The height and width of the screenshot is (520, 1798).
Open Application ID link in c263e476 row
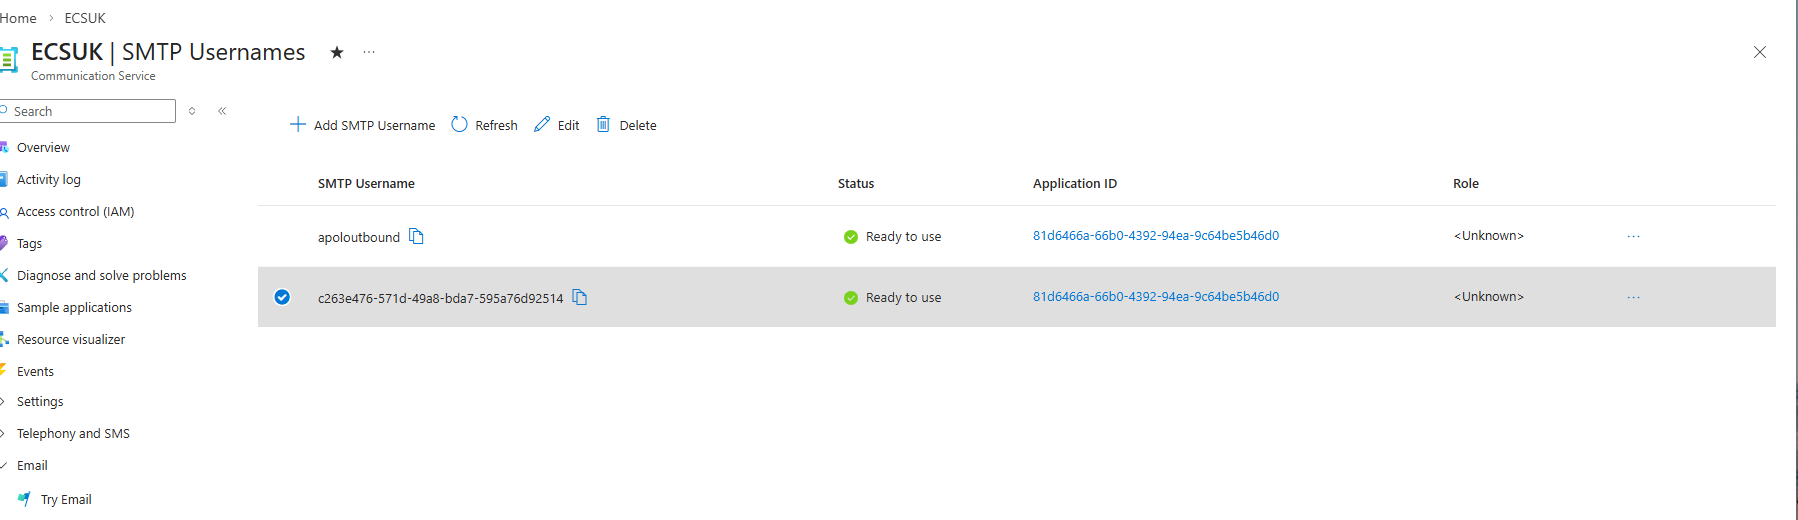click(1156, 296)
